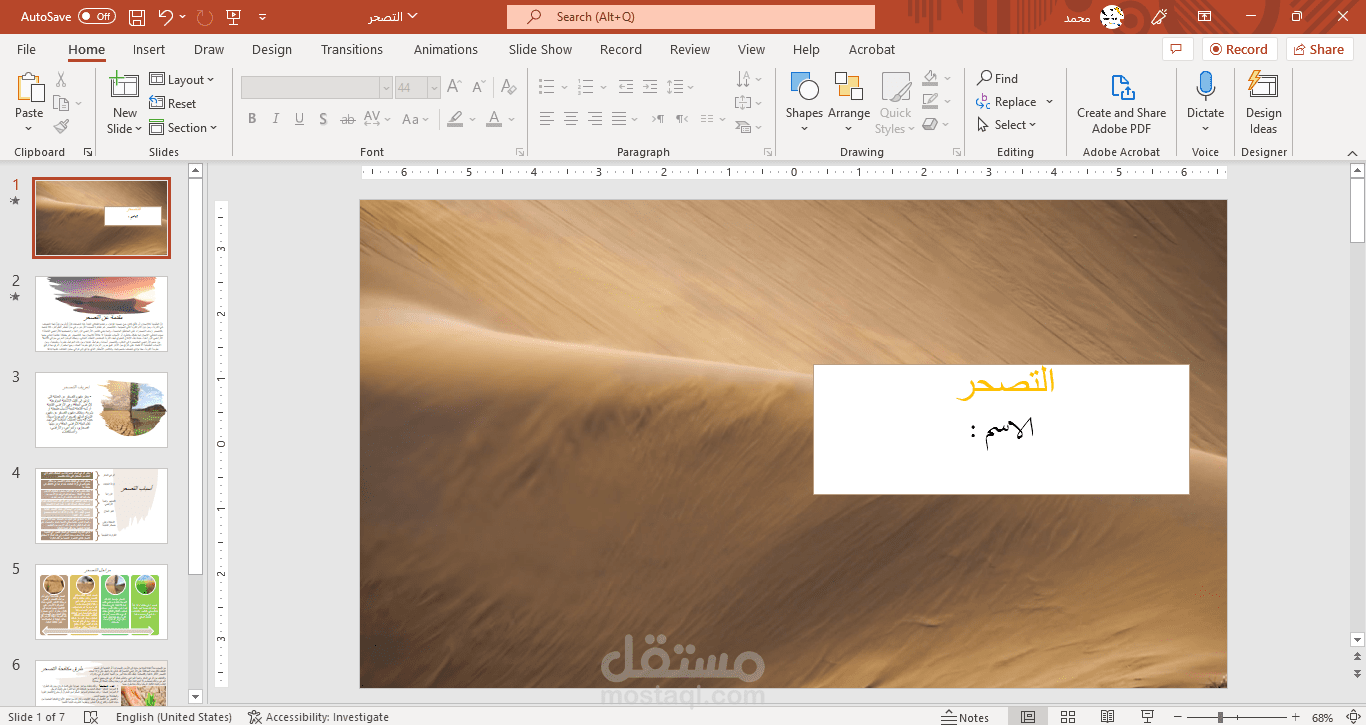
Task: Open the font name combo box arrow
Action: pyautogui.click(x=386, y=88)
